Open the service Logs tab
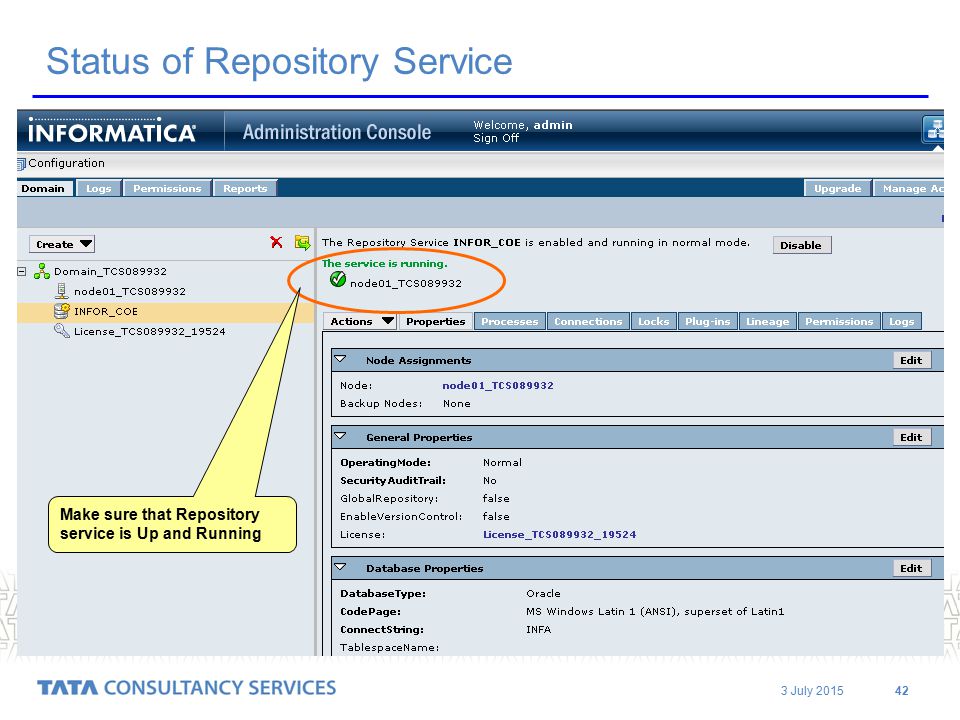Screen dimensions: 960x720 coord(901,321)
